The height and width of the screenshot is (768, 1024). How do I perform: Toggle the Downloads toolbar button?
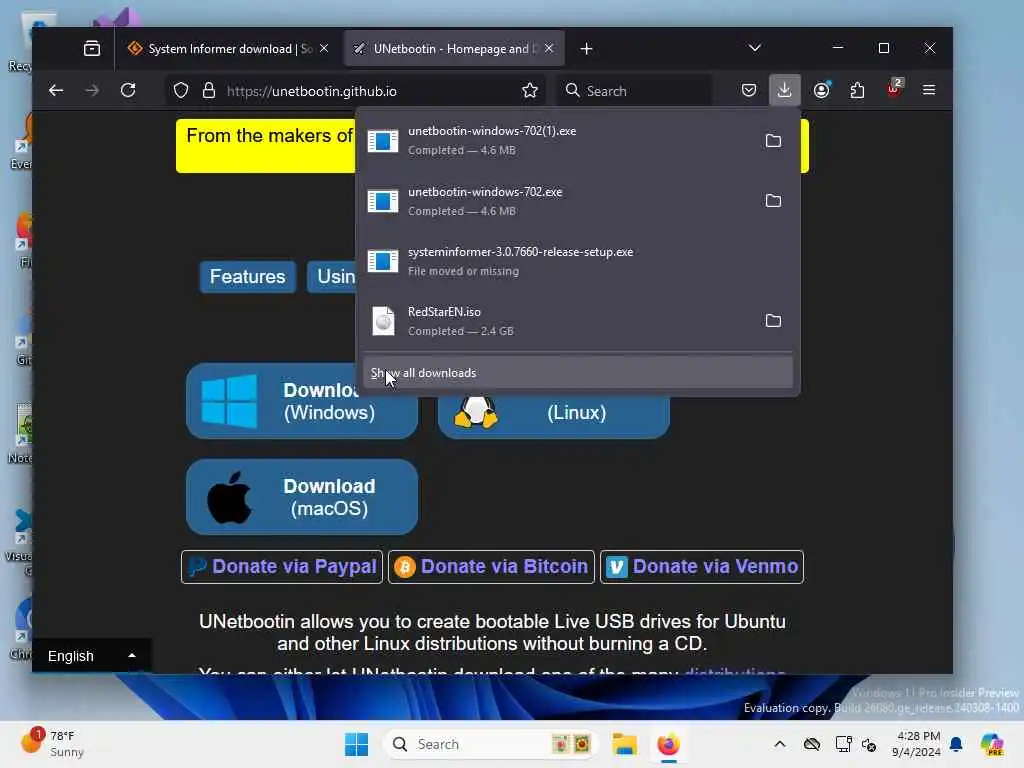(x=784, y=90)
